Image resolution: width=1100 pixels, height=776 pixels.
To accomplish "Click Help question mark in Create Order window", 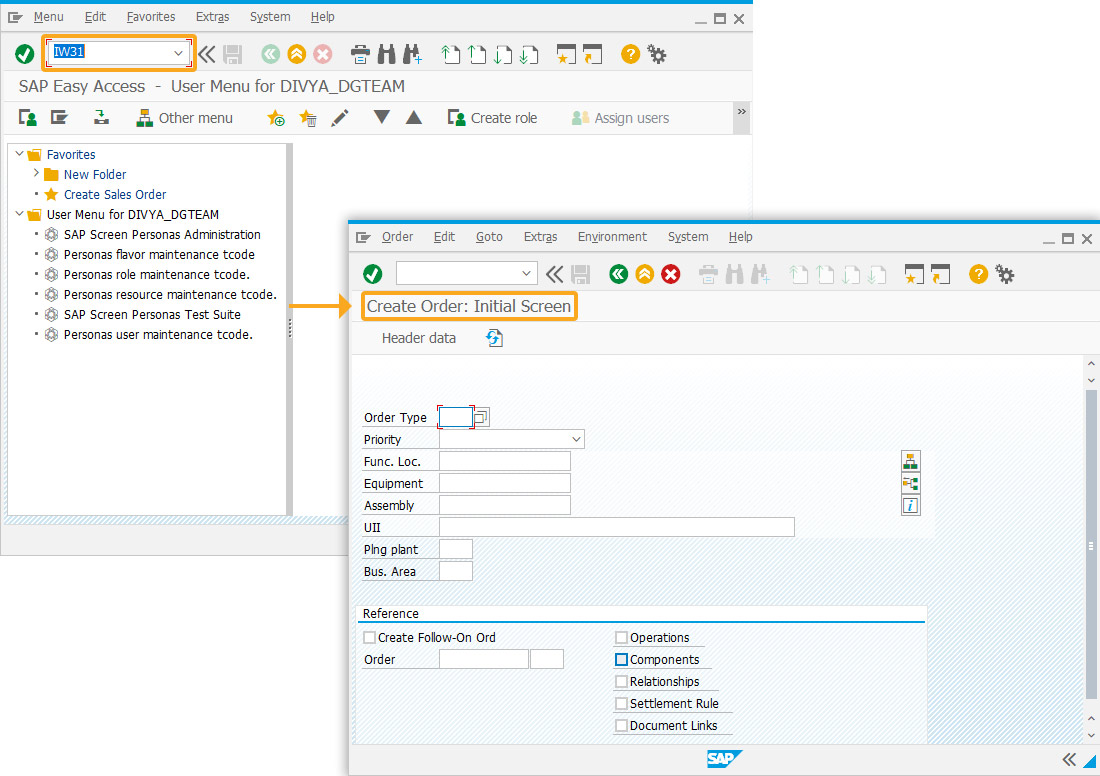I will [x=979, y=274].
